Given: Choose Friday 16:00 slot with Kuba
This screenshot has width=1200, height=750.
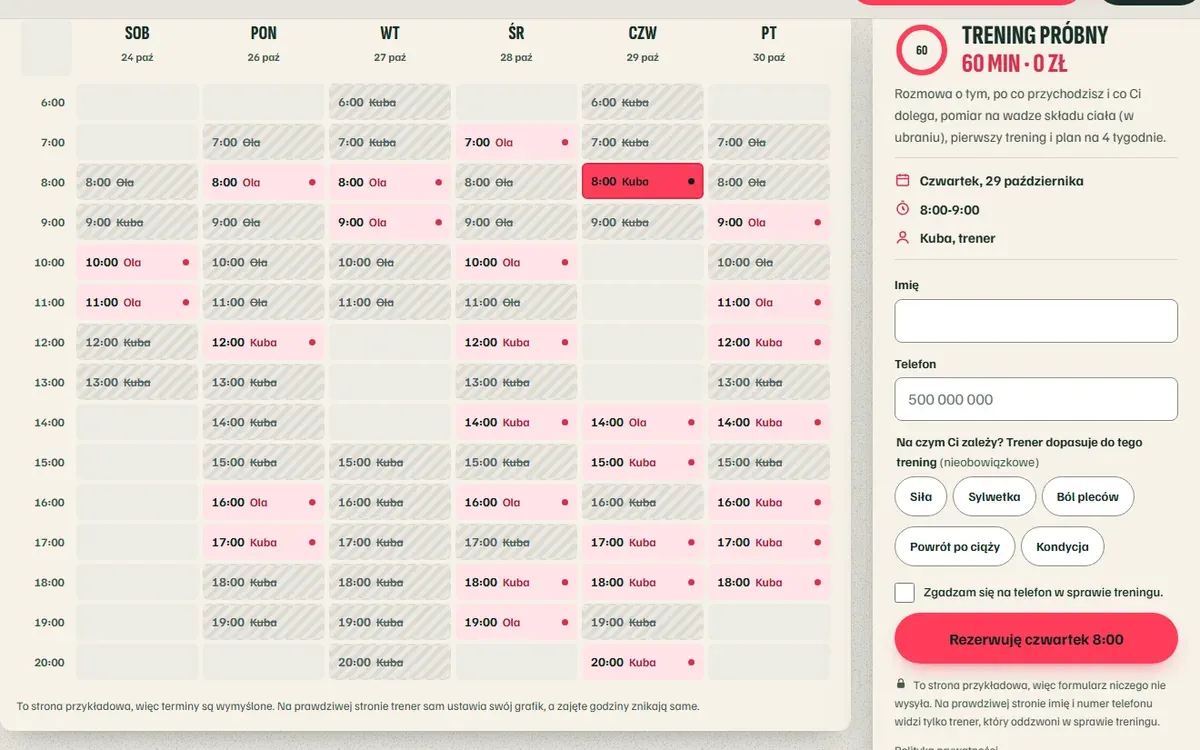Looking at the screenshot, I should (770, 502).
